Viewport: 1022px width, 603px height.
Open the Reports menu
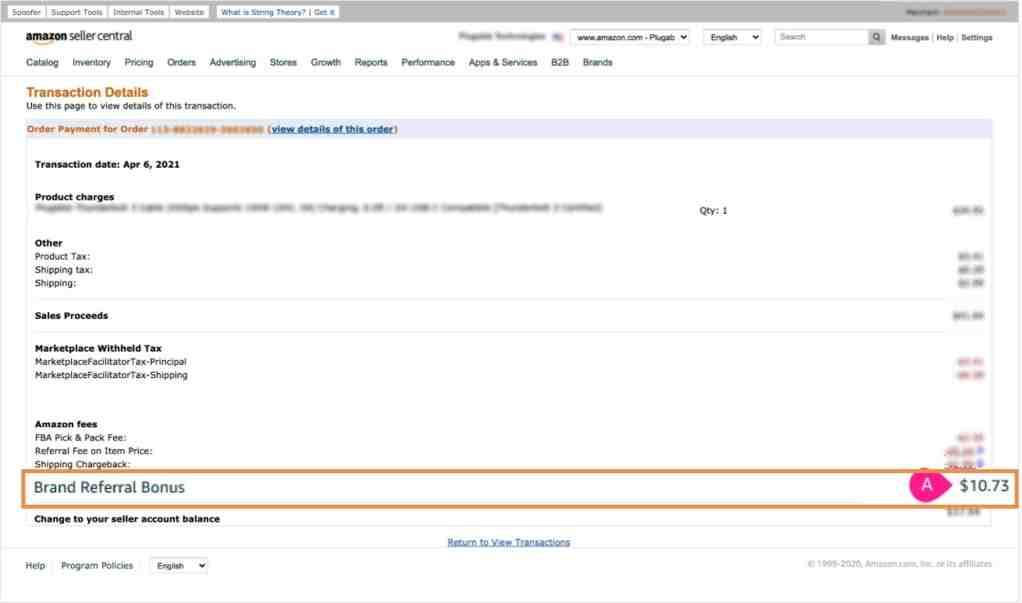click(371, 63)
